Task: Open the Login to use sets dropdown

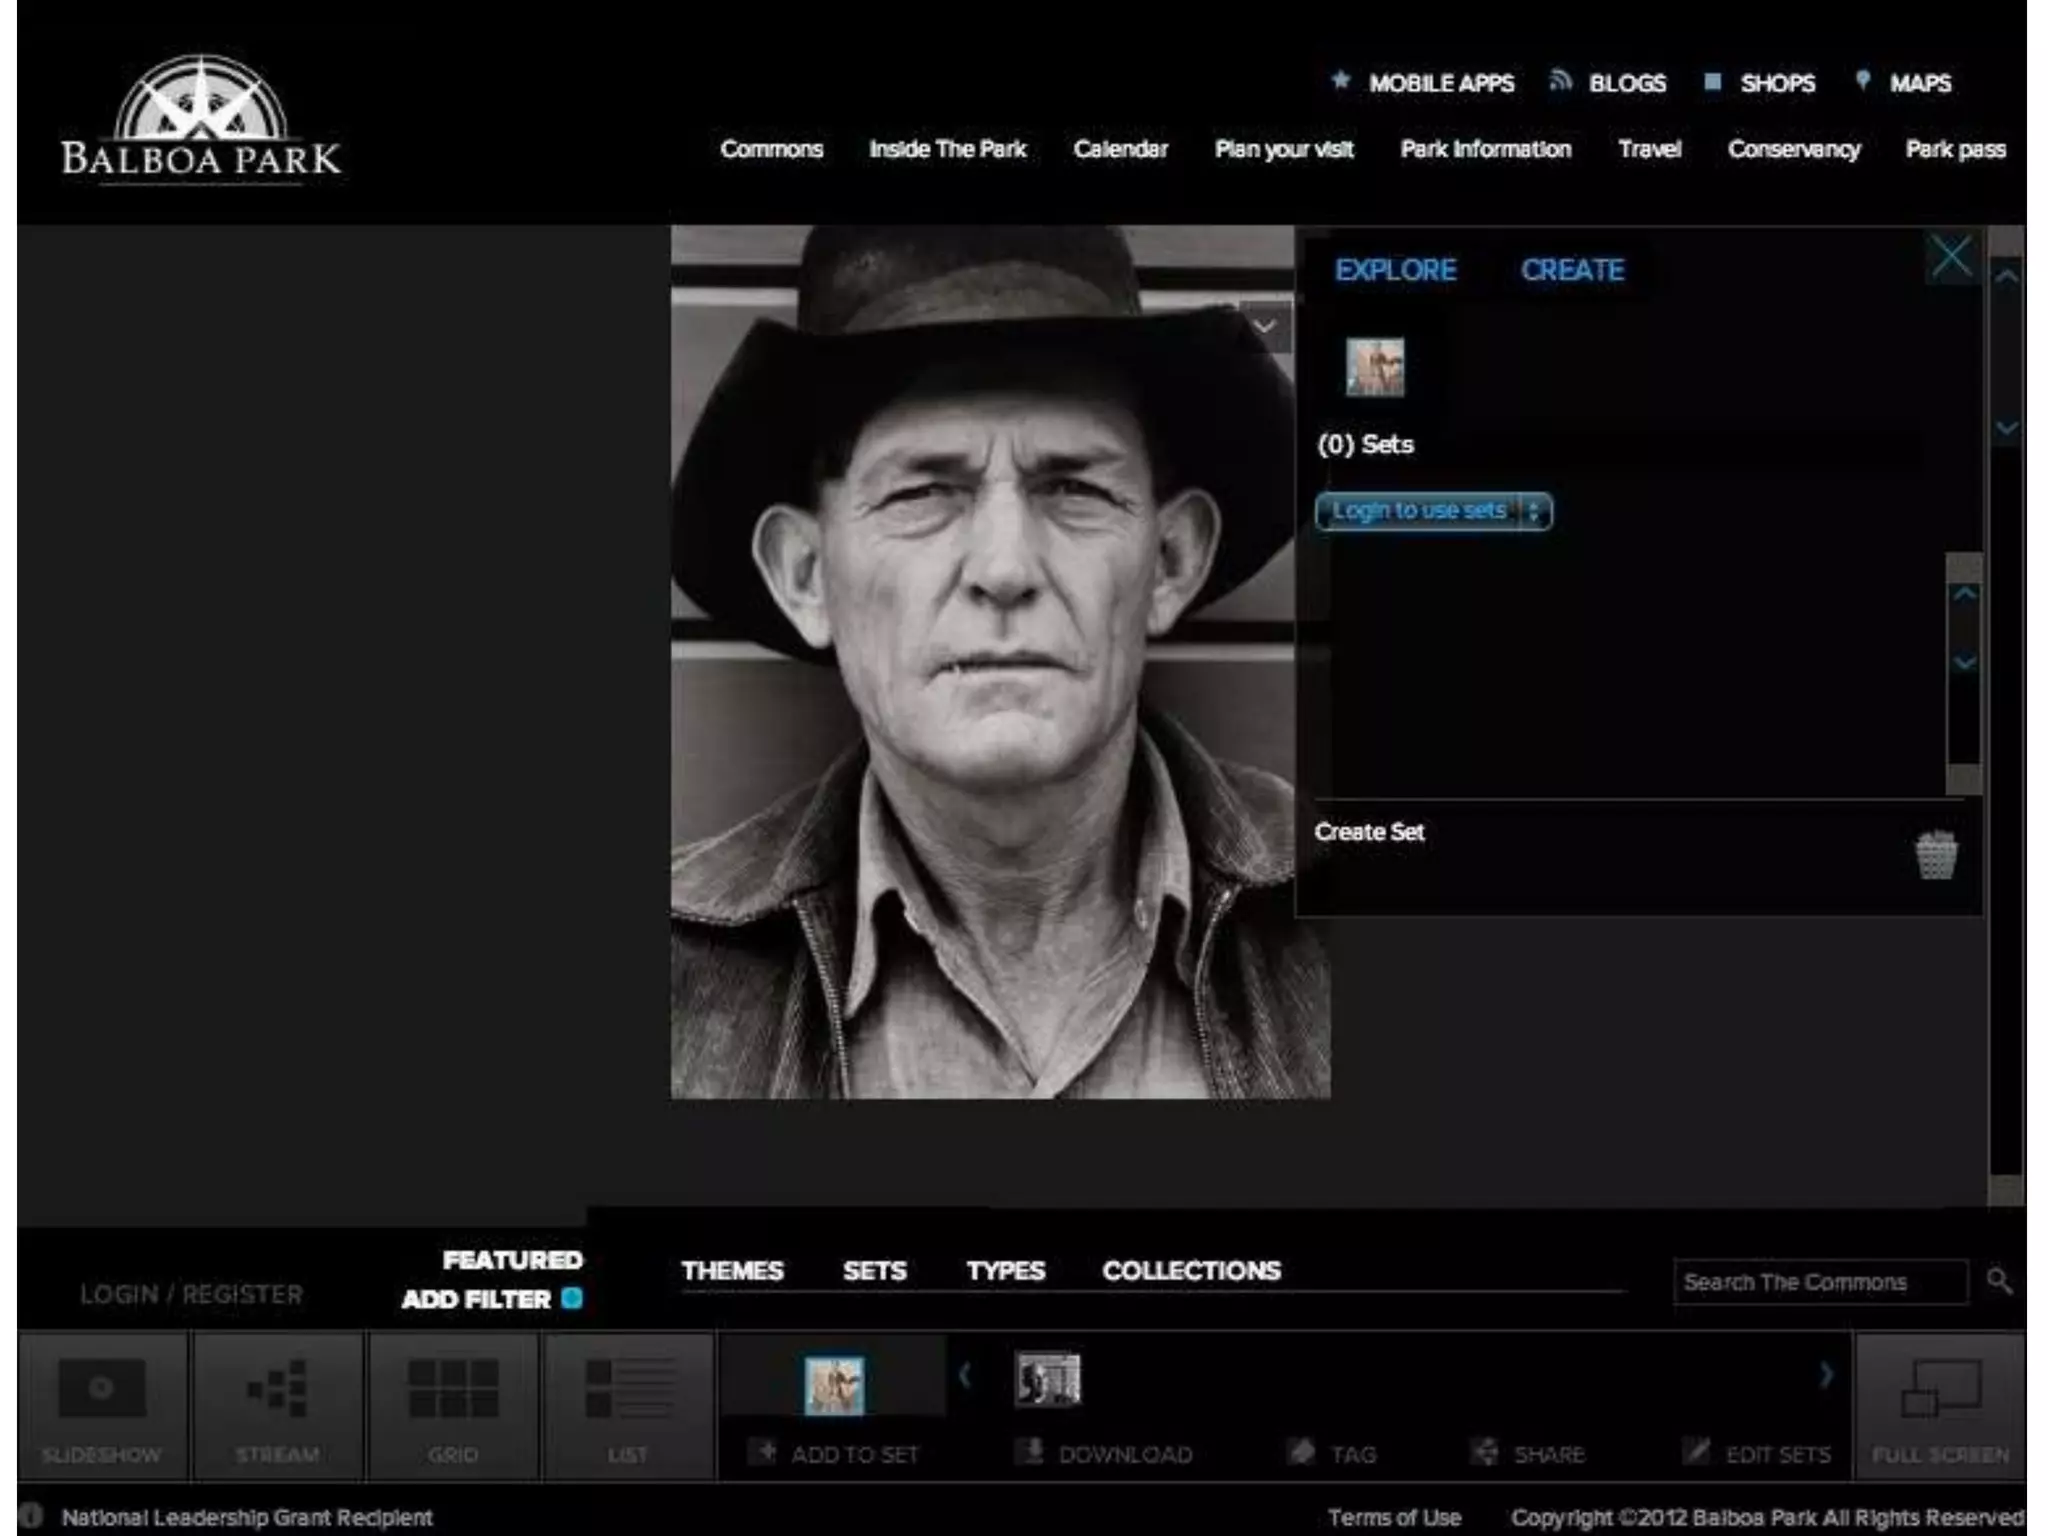Action: (x=1433, y=511)
